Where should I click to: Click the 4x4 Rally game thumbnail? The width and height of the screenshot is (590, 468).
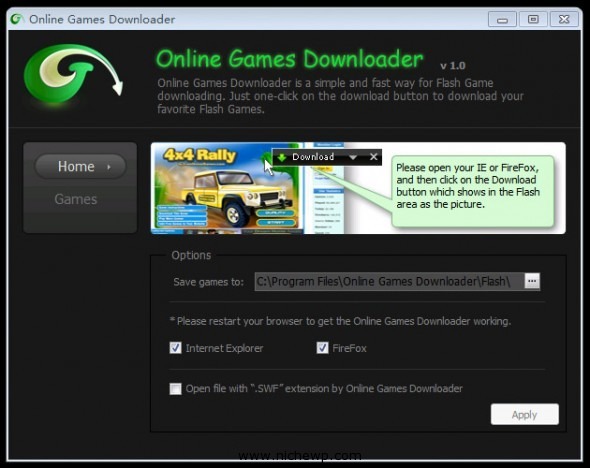tap(227, 188)
